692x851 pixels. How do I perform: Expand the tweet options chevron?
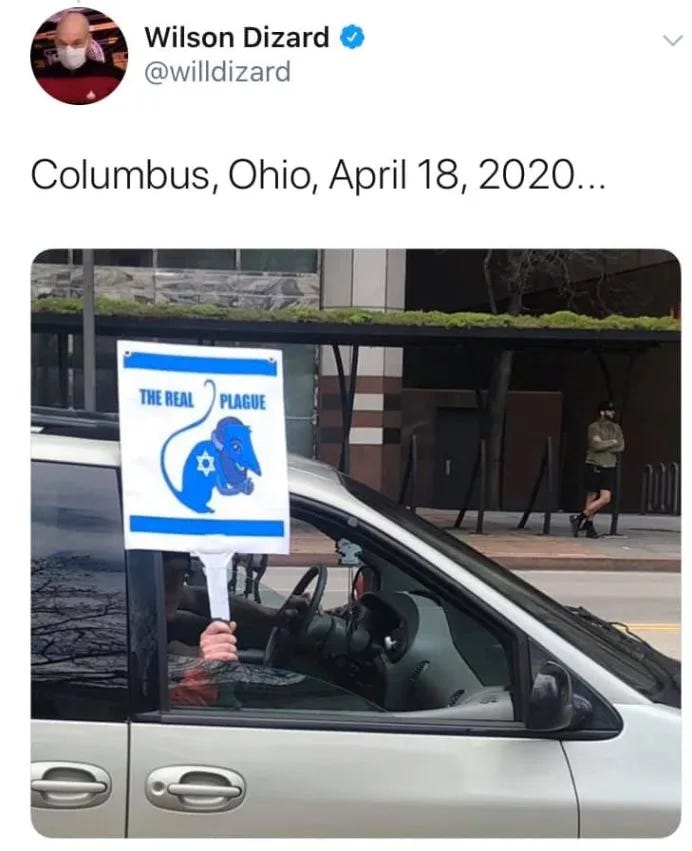[x=672, y=41]
